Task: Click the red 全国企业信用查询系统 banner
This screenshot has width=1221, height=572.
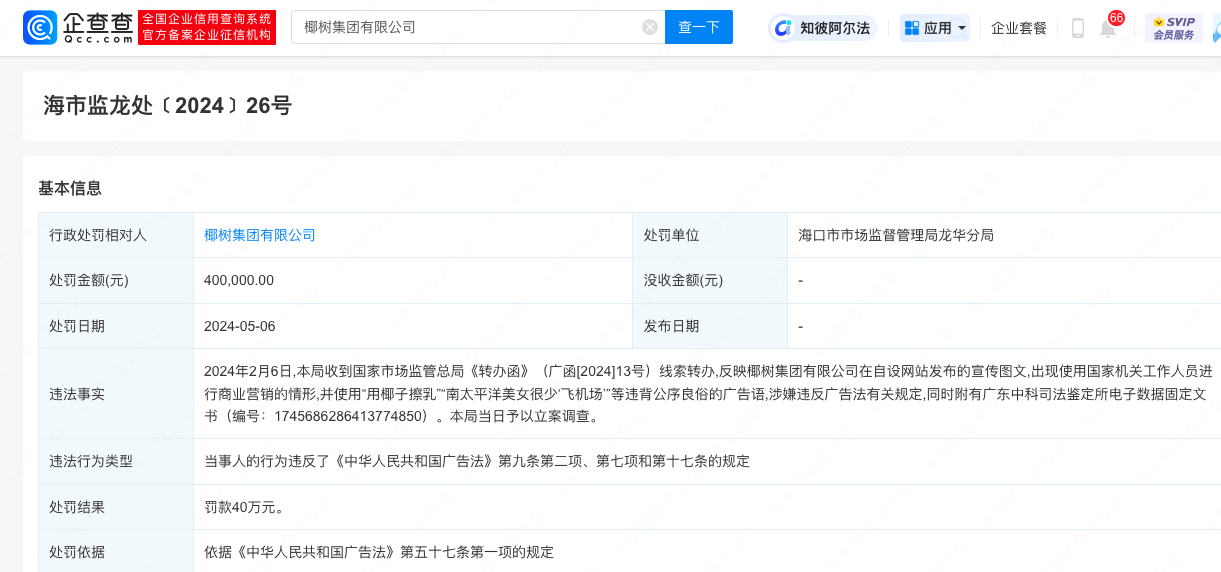Action: tap(207, 27)
